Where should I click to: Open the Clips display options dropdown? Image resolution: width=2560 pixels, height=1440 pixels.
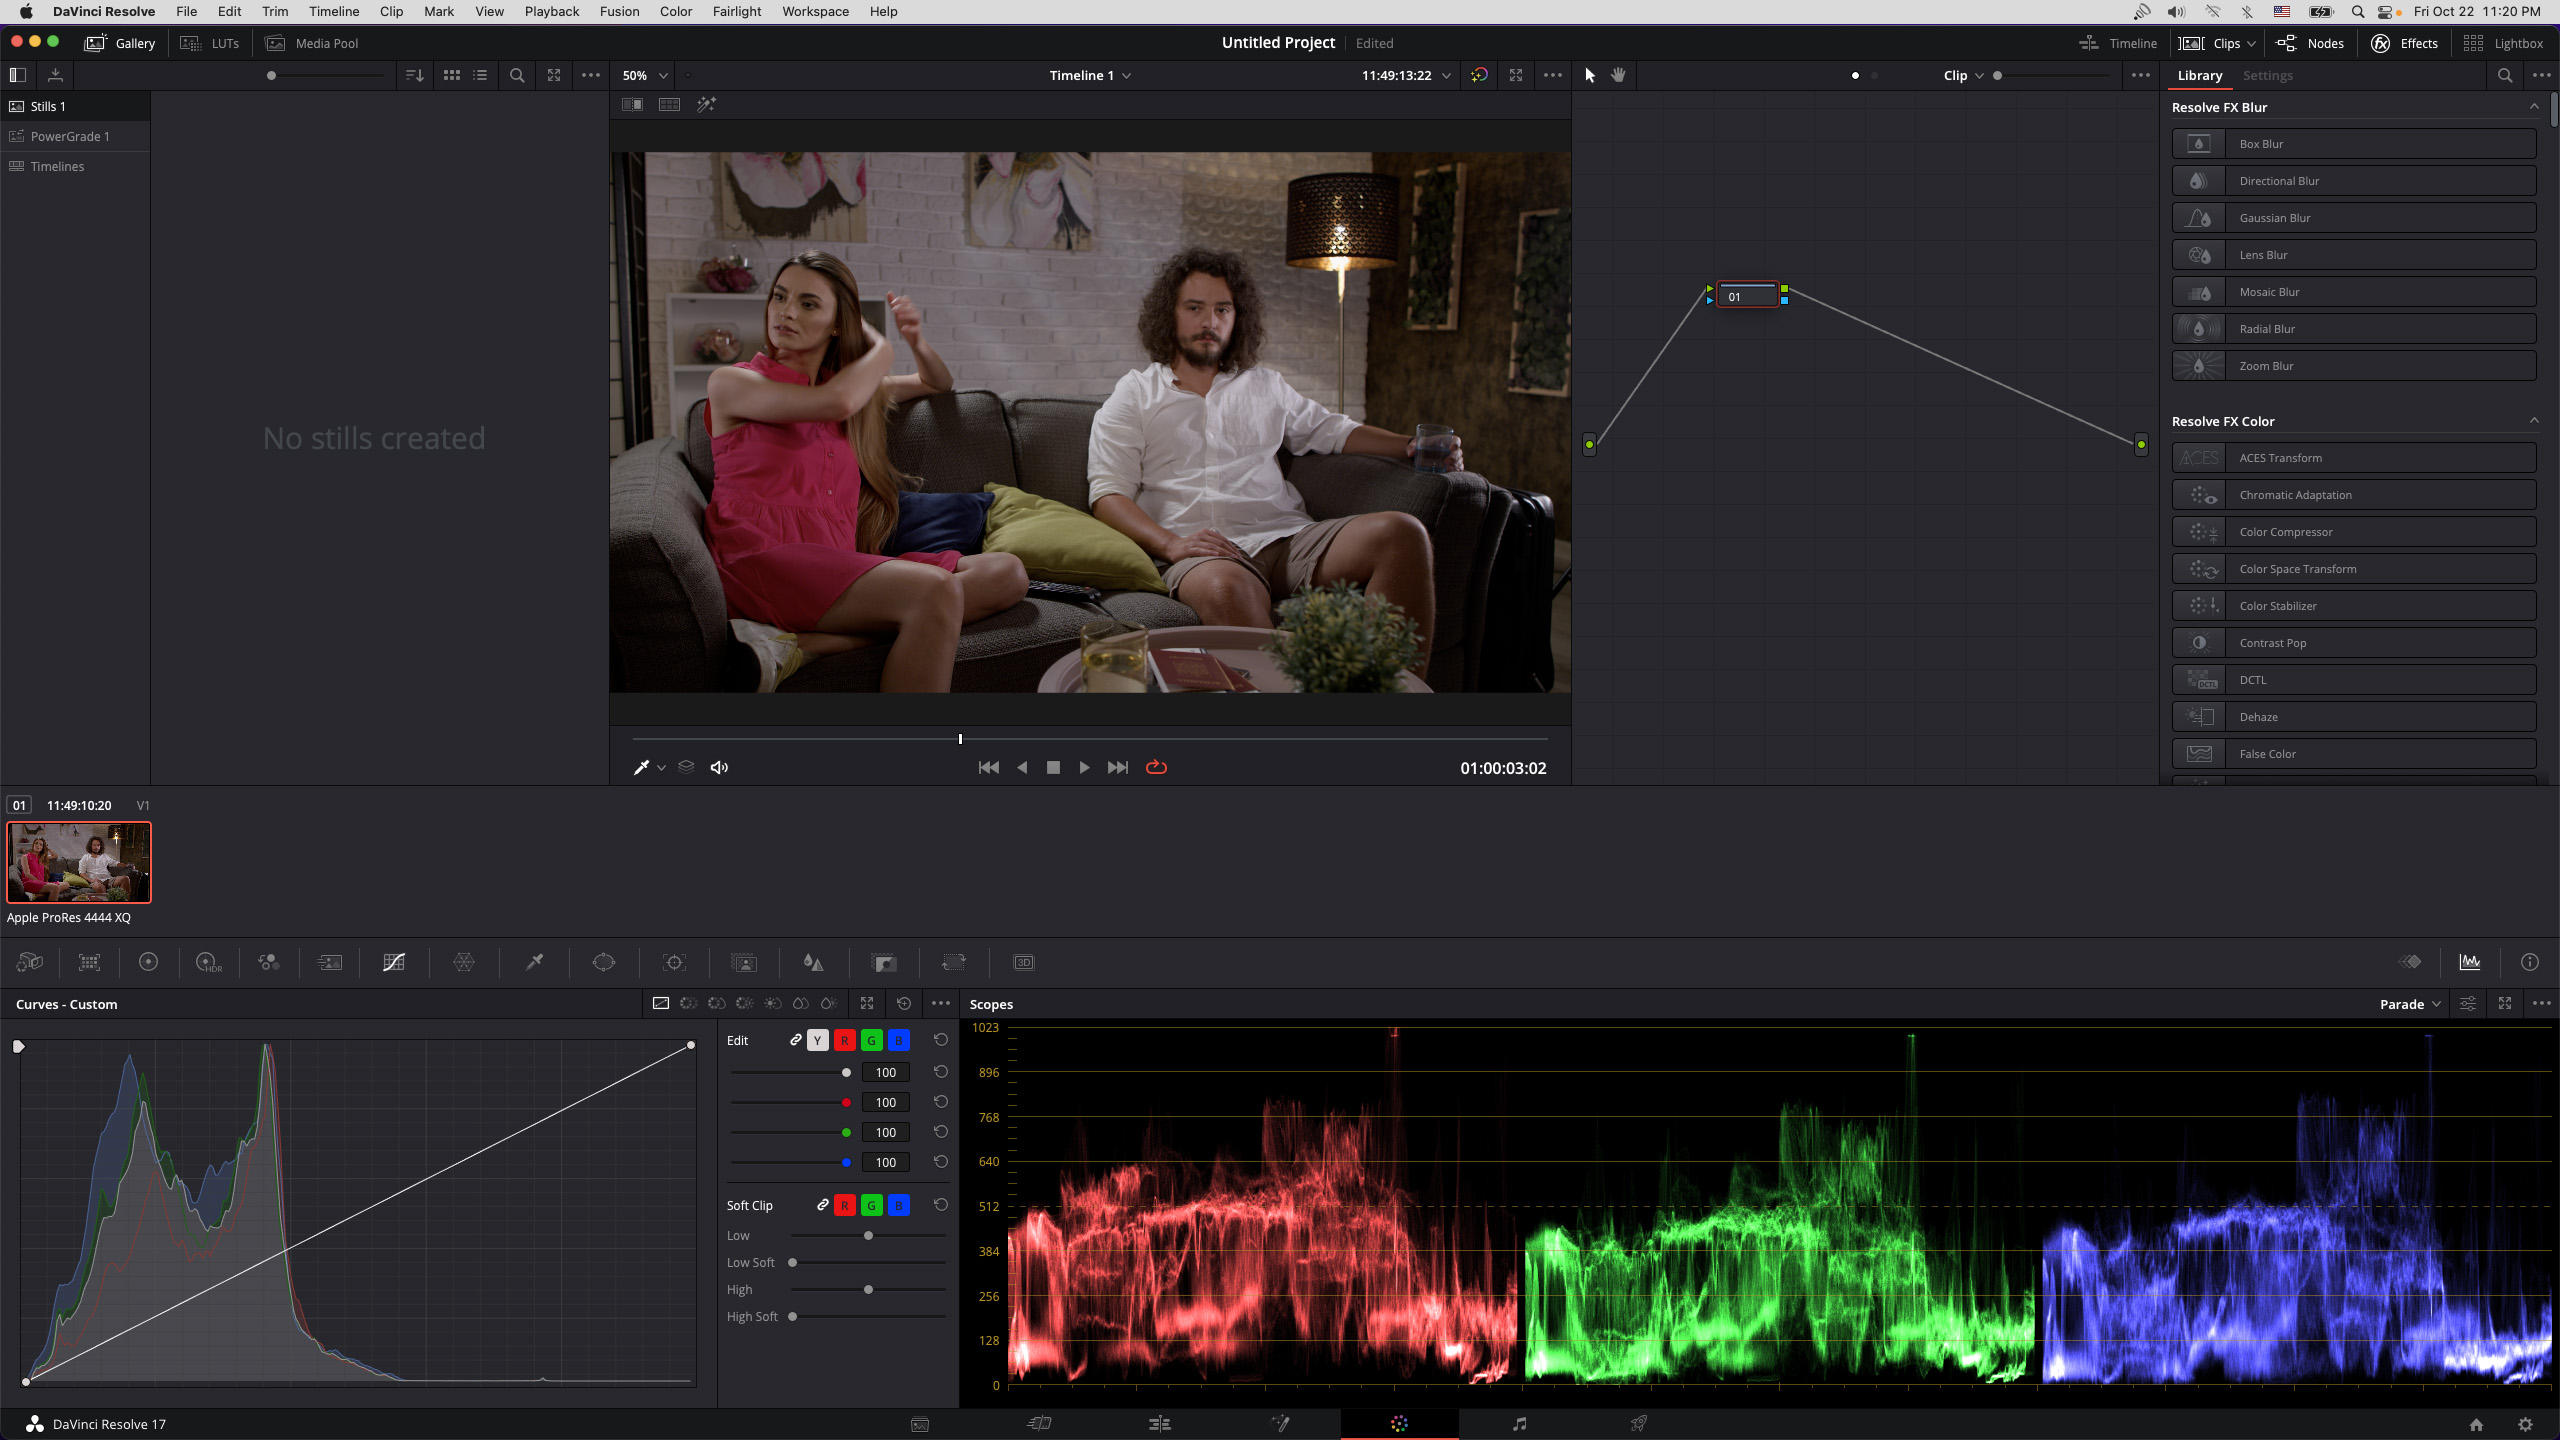2251,43
